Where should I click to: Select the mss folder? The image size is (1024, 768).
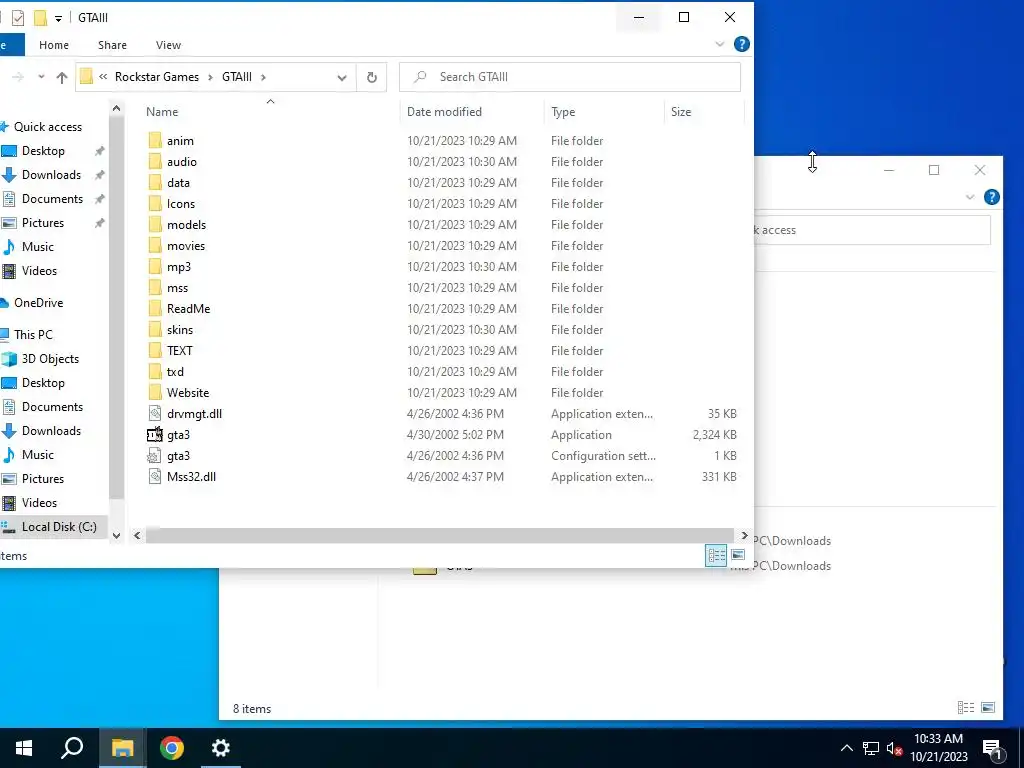point(177,287)
